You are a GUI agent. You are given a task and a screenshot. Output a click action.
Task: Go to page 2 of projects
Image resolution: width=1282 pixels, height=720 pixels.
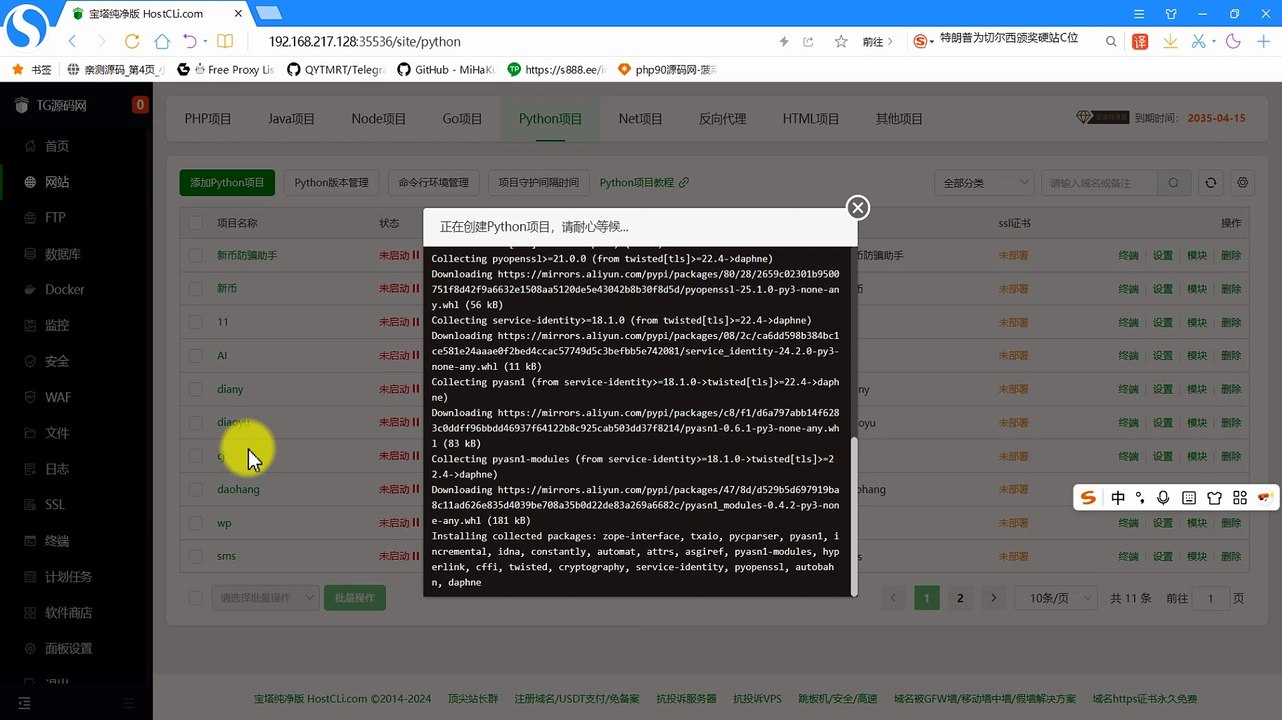960,598
